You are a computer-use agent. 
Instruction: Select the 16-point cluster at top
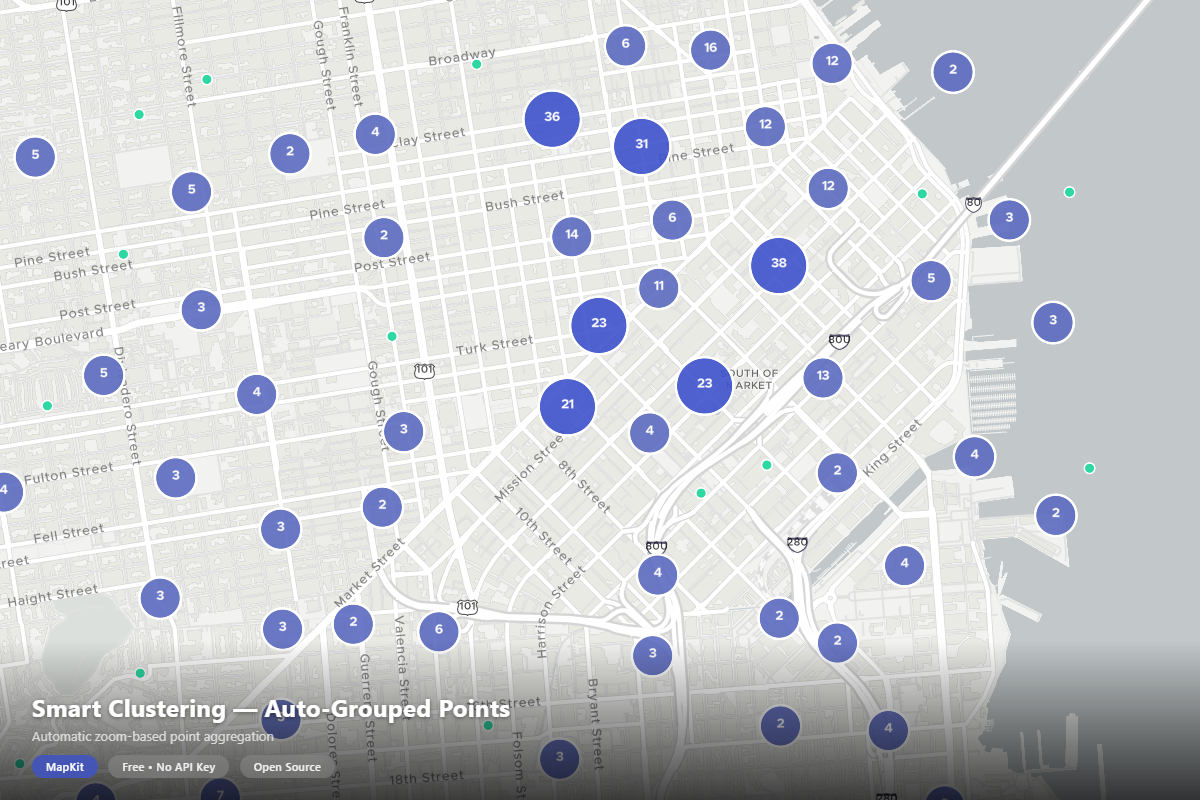(x=710, y=47)
